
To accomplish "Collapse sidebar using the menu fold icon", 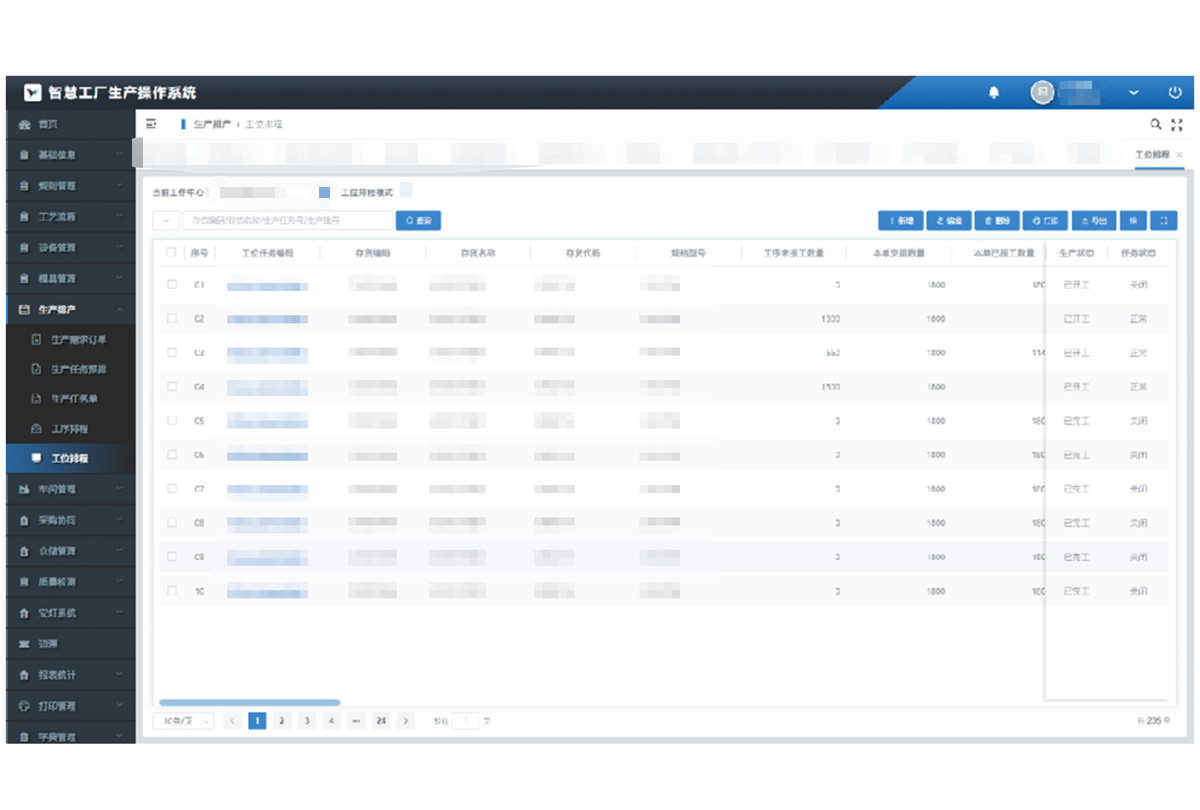I will (151, 124).
